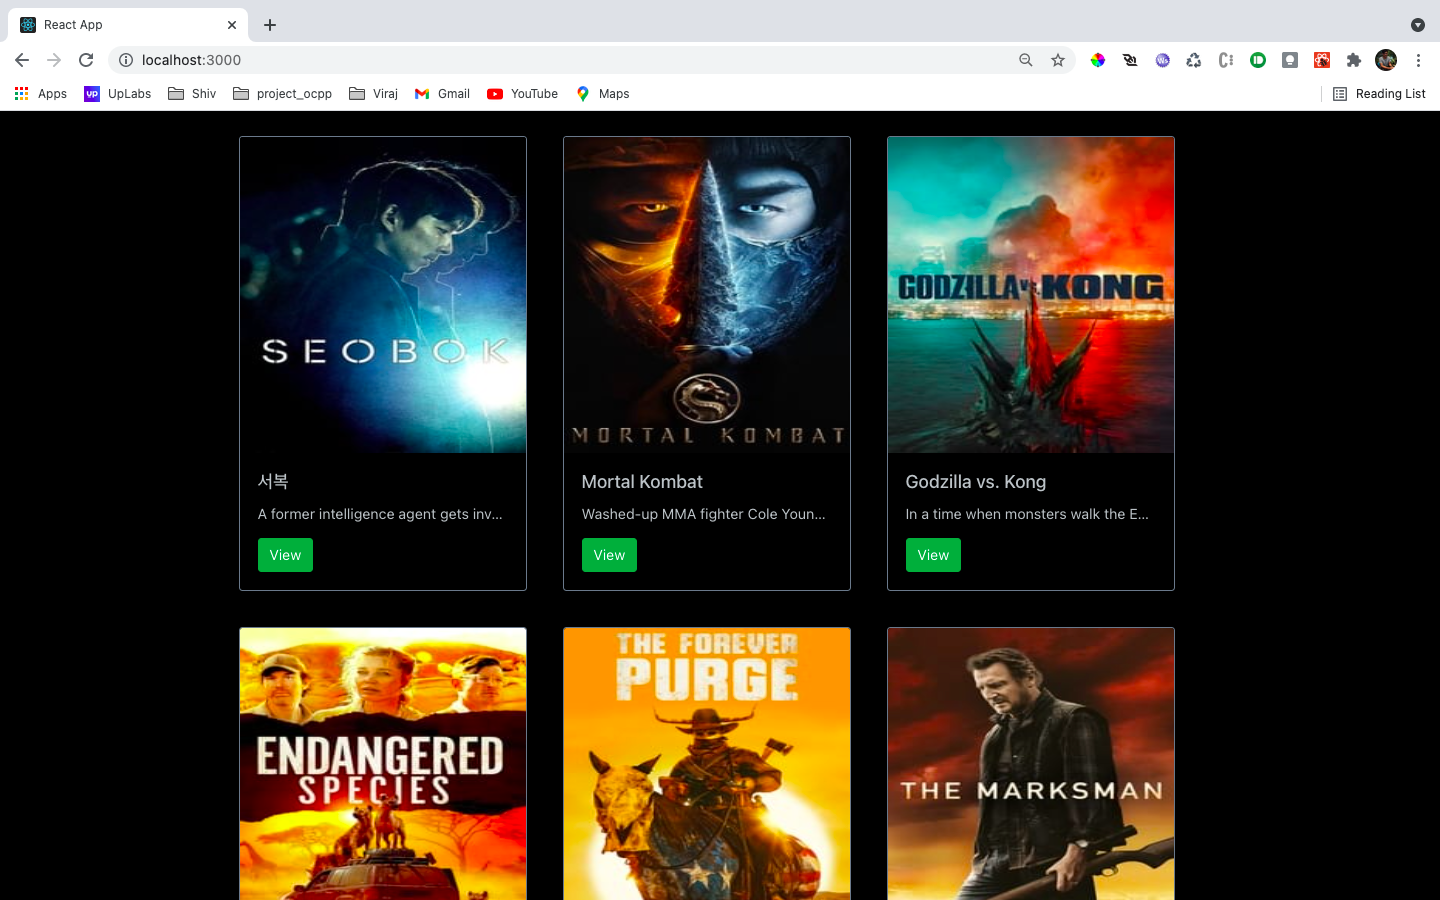
Task: Open a new browser tab
Action: coord(269,24)
